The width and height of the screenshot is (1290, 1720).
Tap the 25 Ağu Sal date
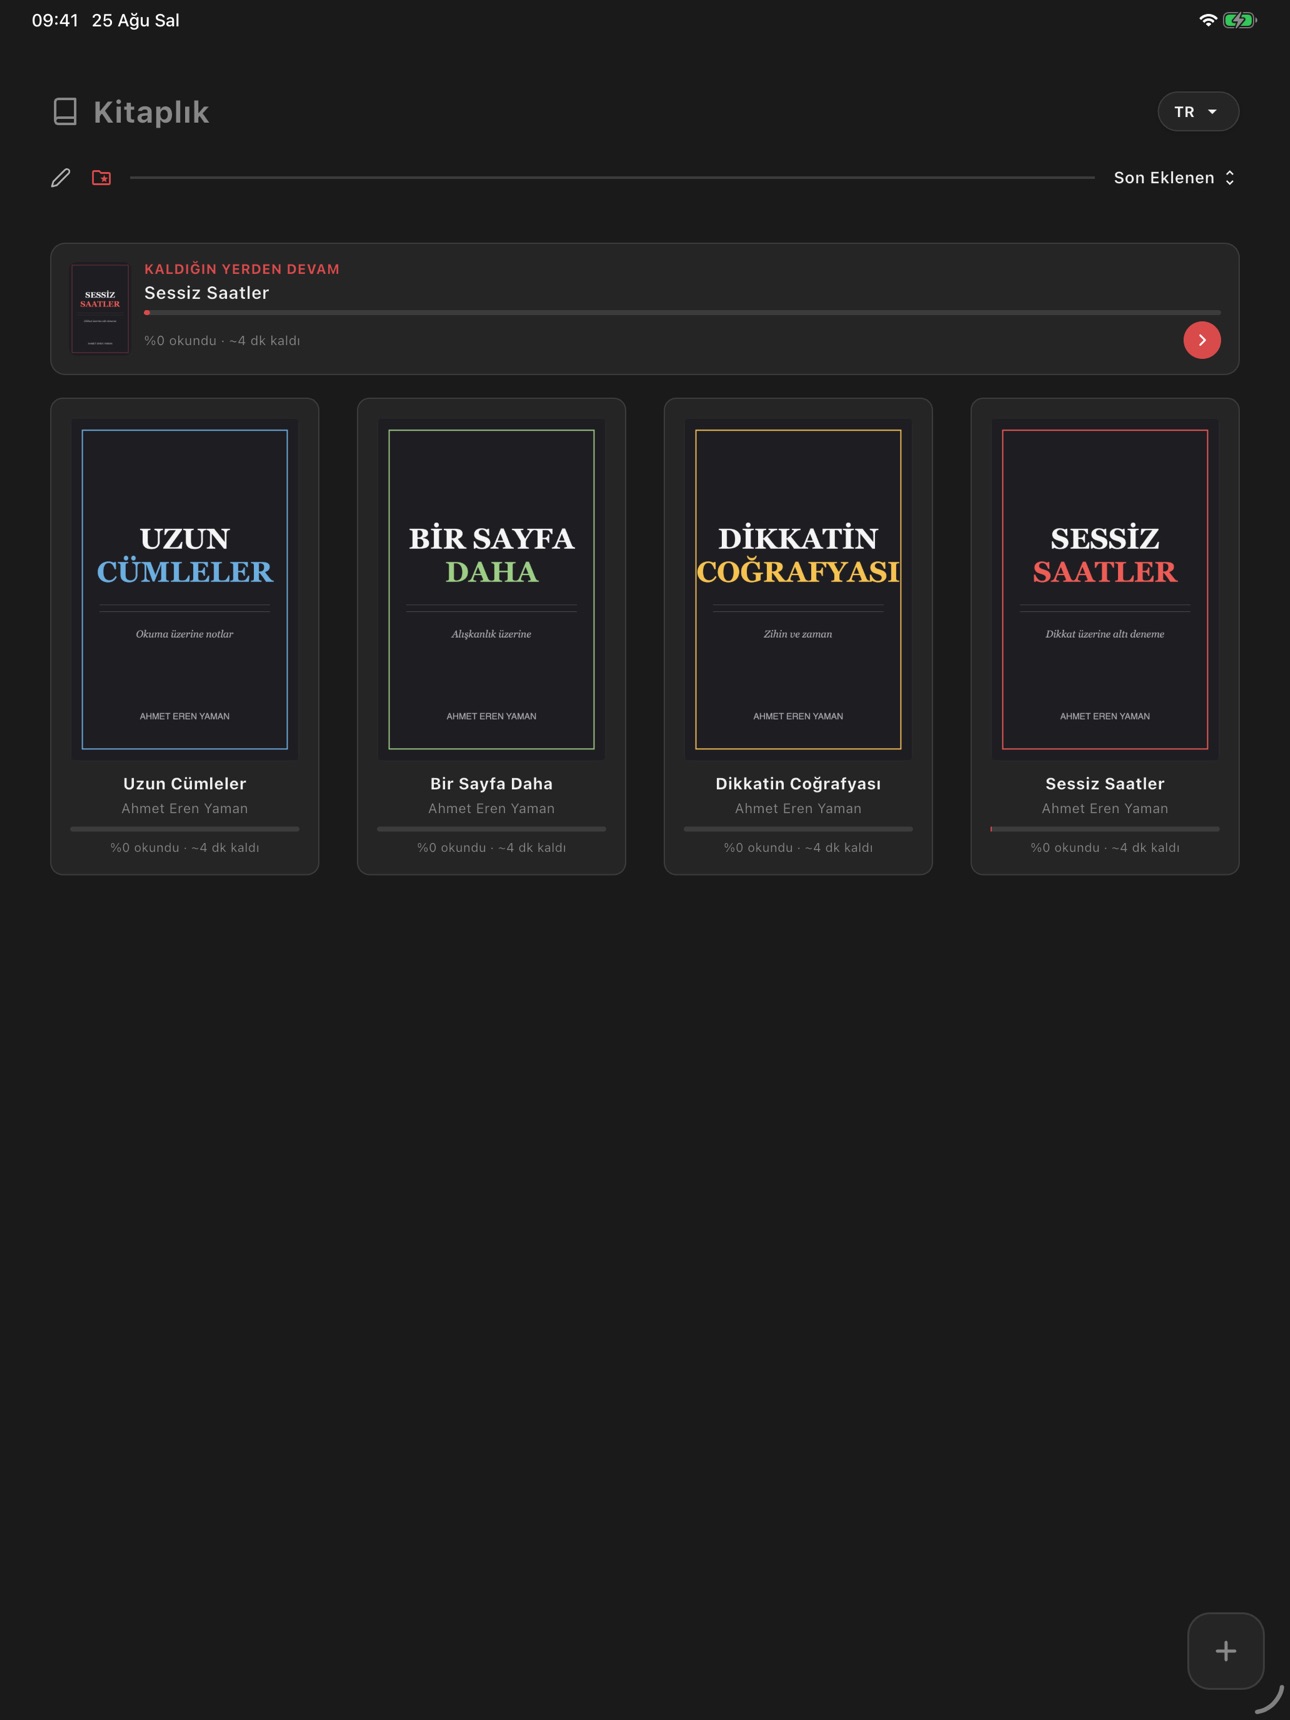(136, 20)
